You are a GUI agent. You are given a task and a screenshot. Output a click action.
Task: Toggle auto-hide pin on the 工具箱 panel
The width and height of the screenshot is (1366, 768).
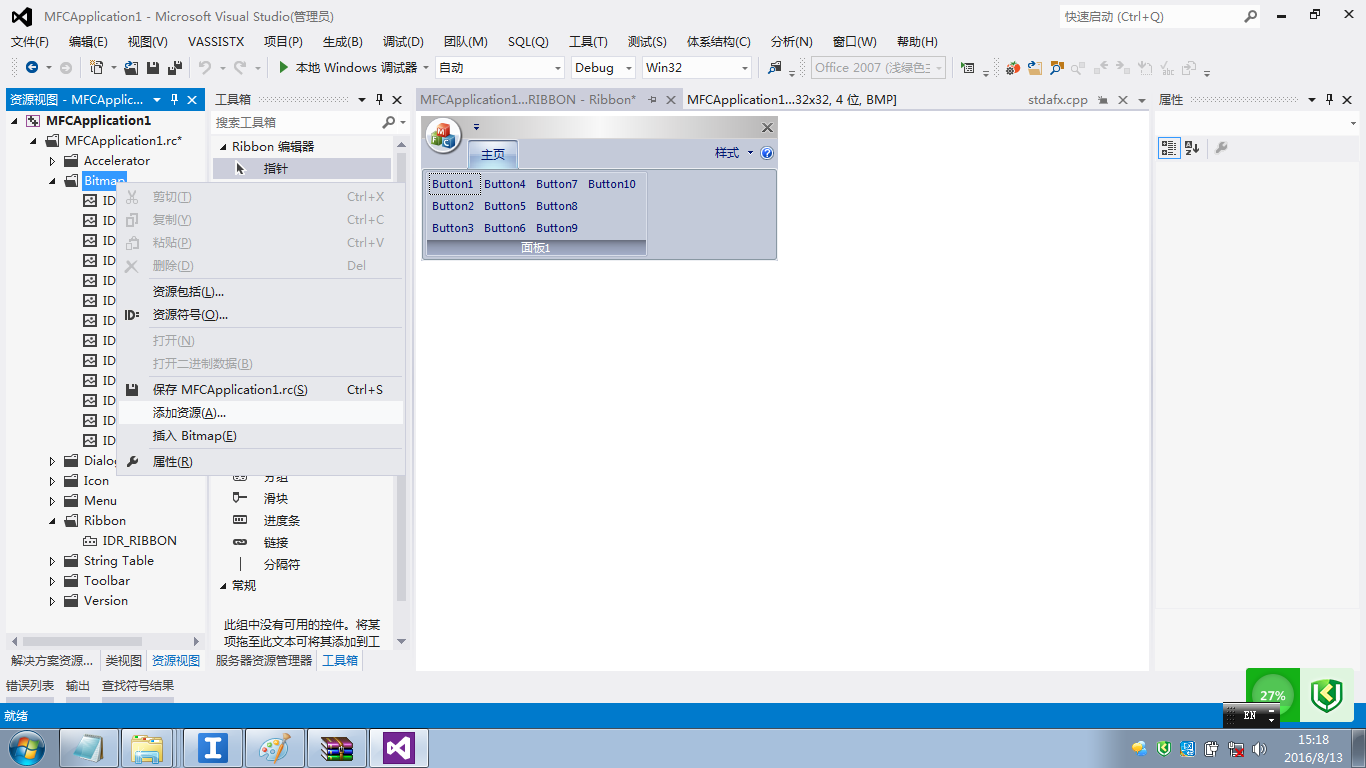point(379,100)
